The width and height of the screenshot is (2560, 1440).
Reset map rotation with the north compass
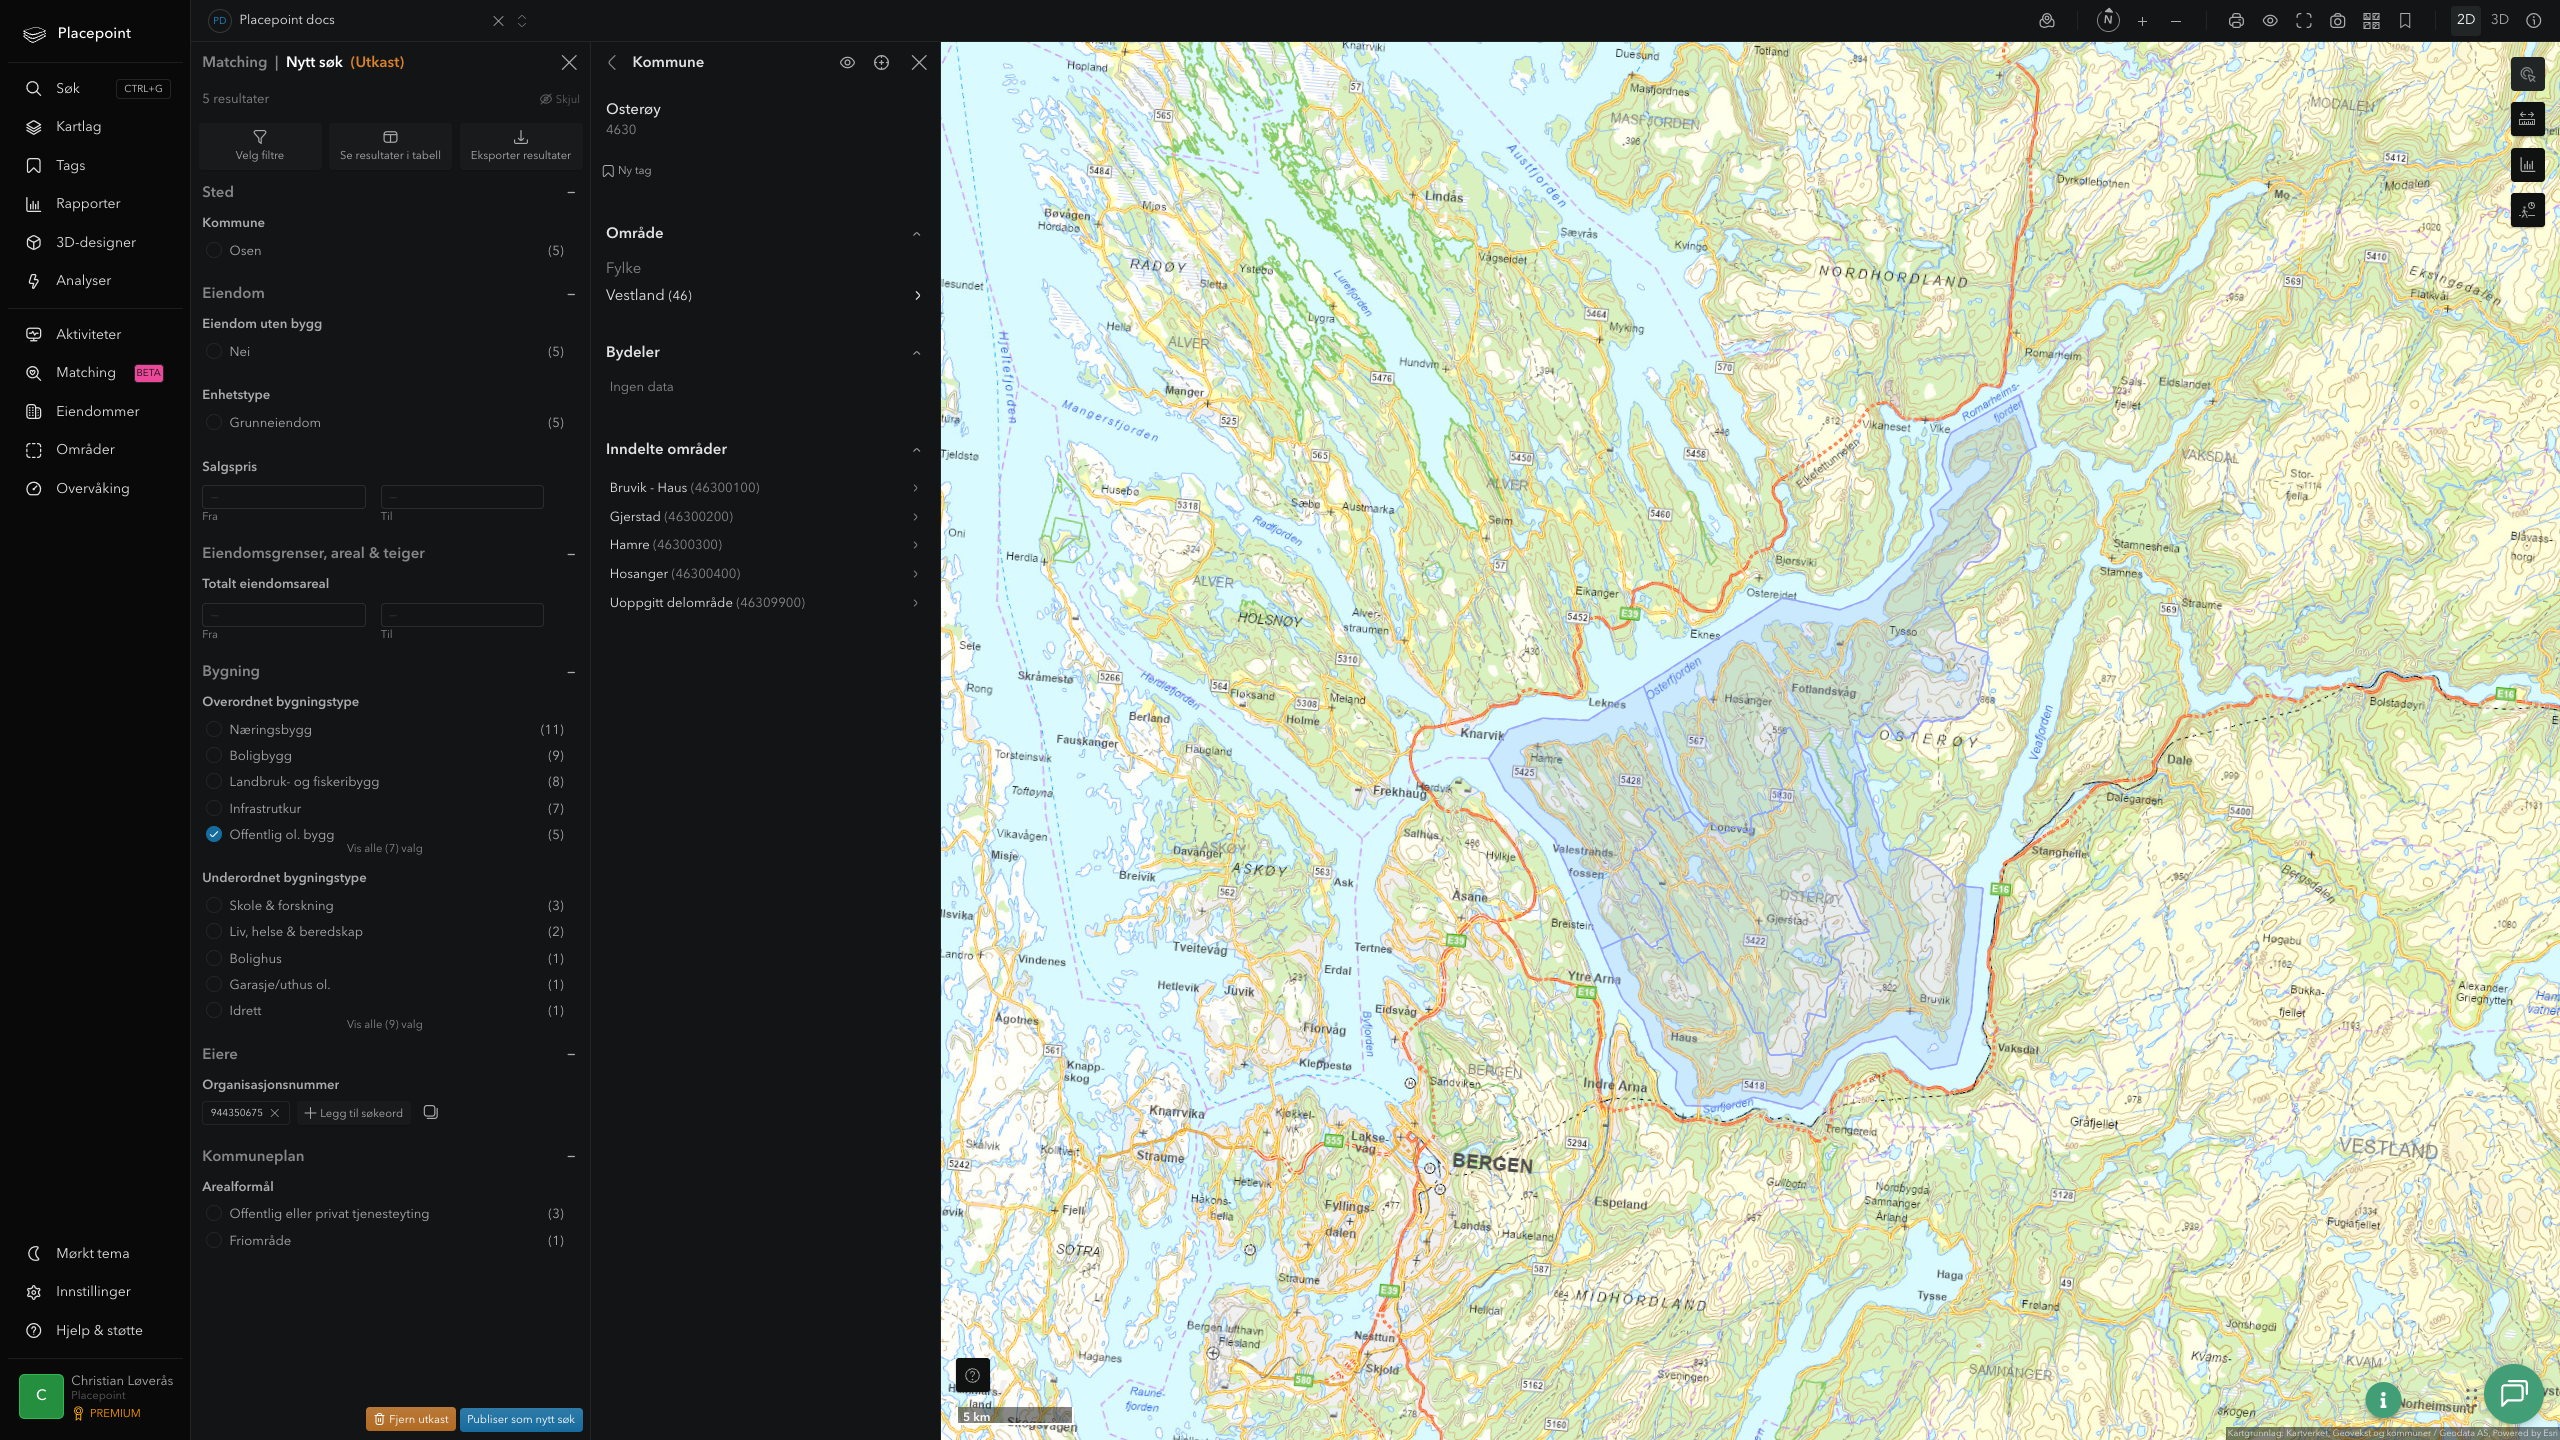click(2107, 20)
